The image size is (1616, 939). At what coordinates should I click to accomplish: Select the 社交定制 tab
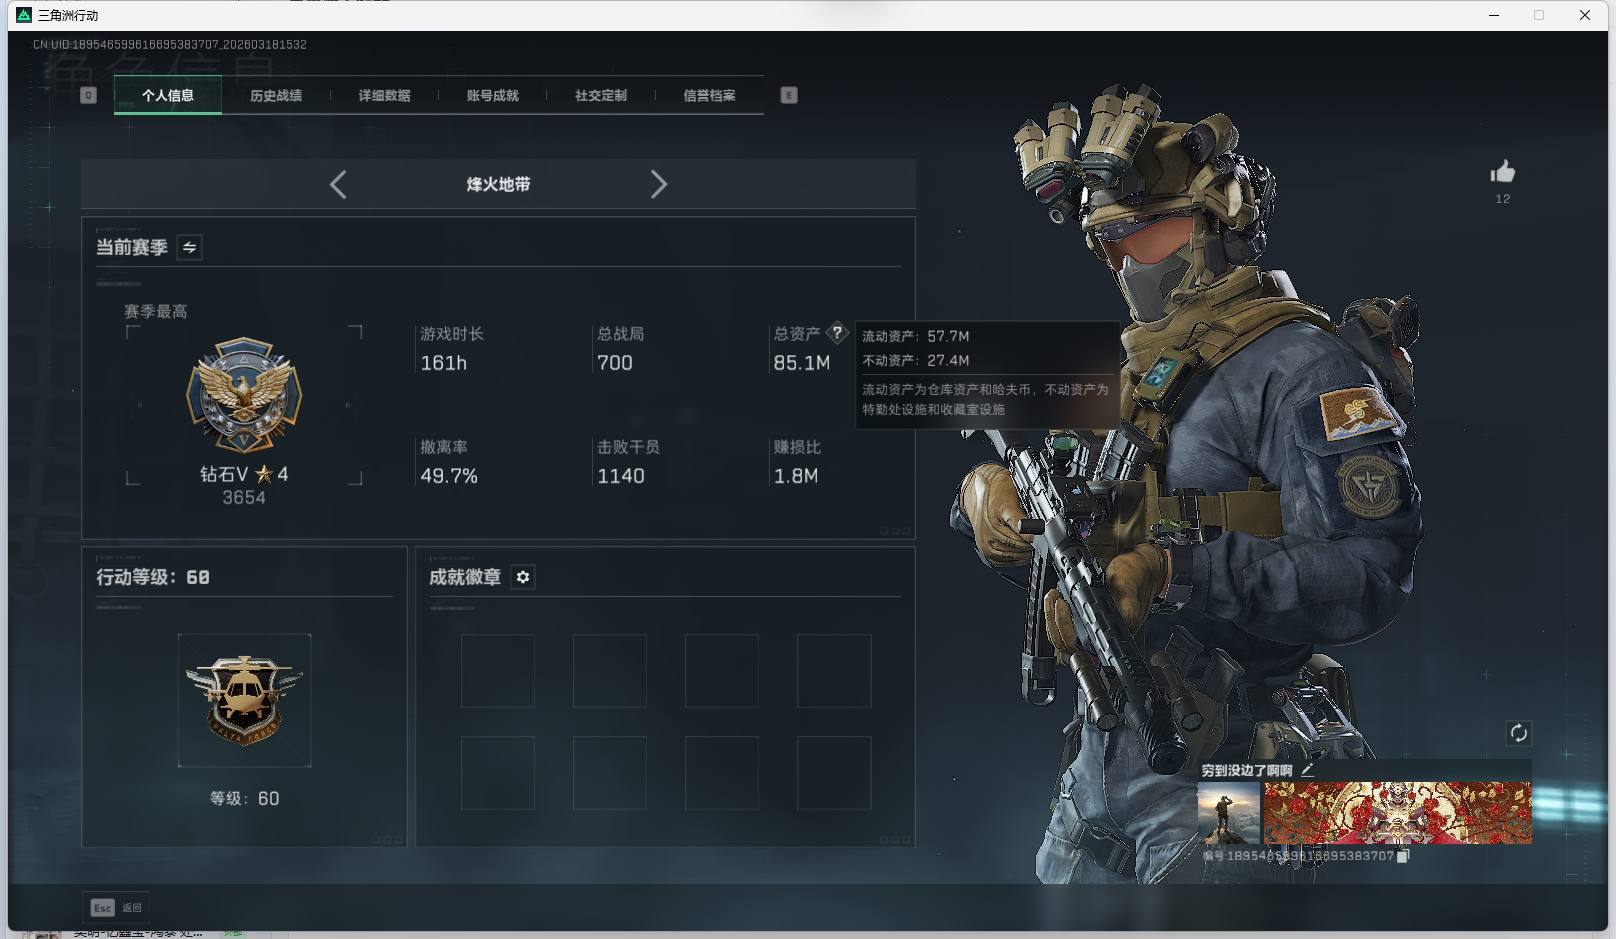pyautogui.click(x=600, y=95)
